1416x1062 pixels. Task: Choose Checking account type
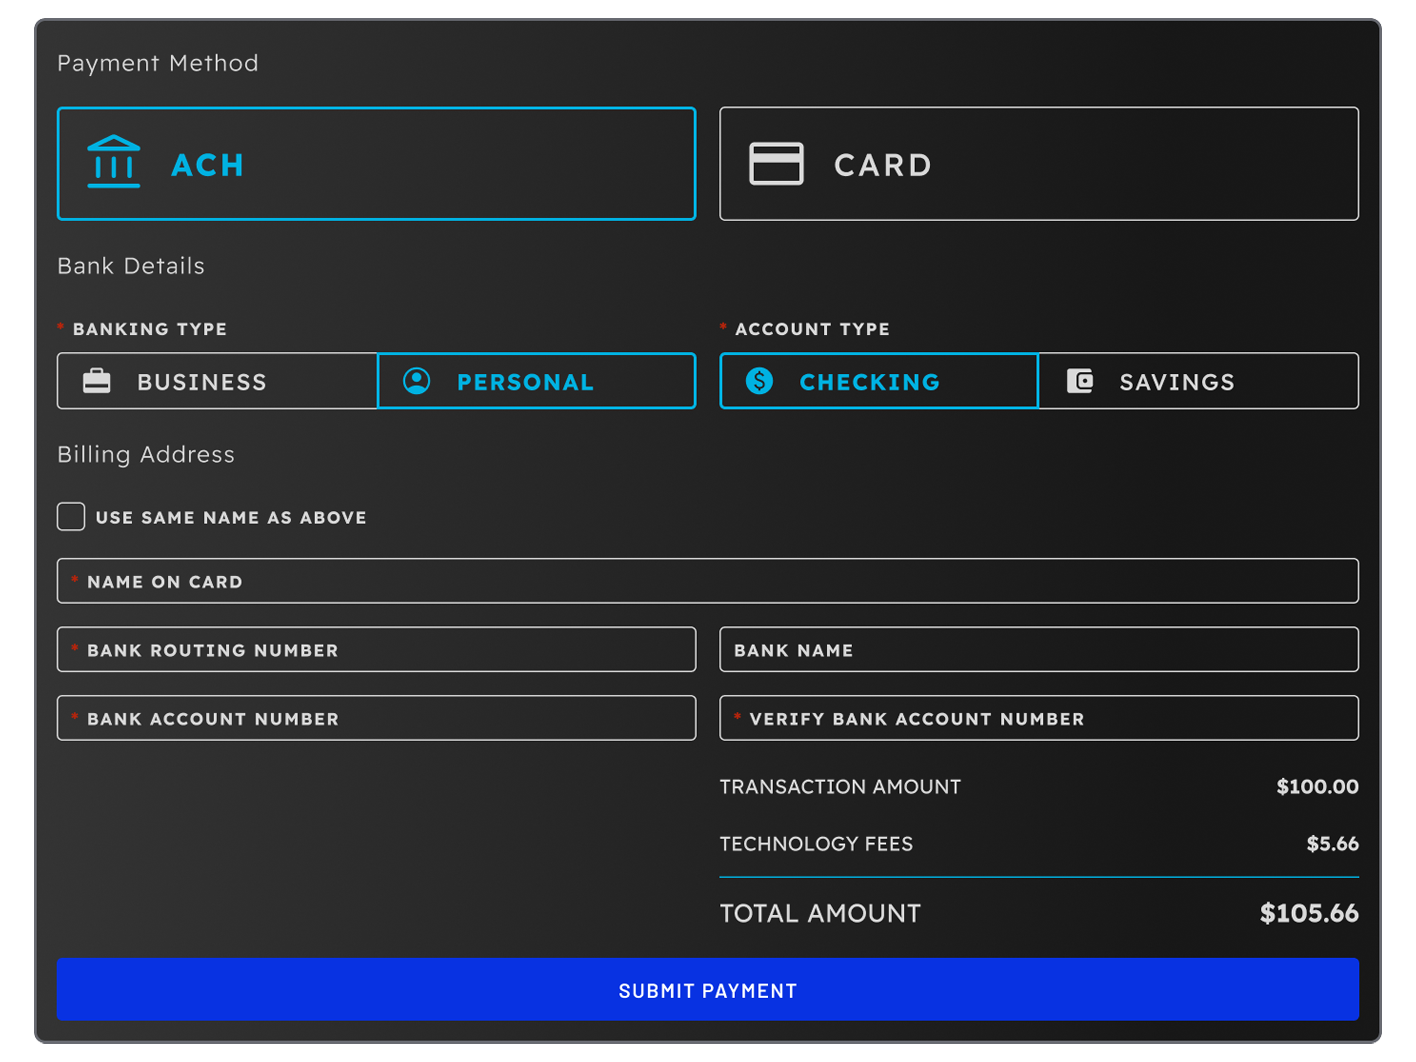click(878, 380)
